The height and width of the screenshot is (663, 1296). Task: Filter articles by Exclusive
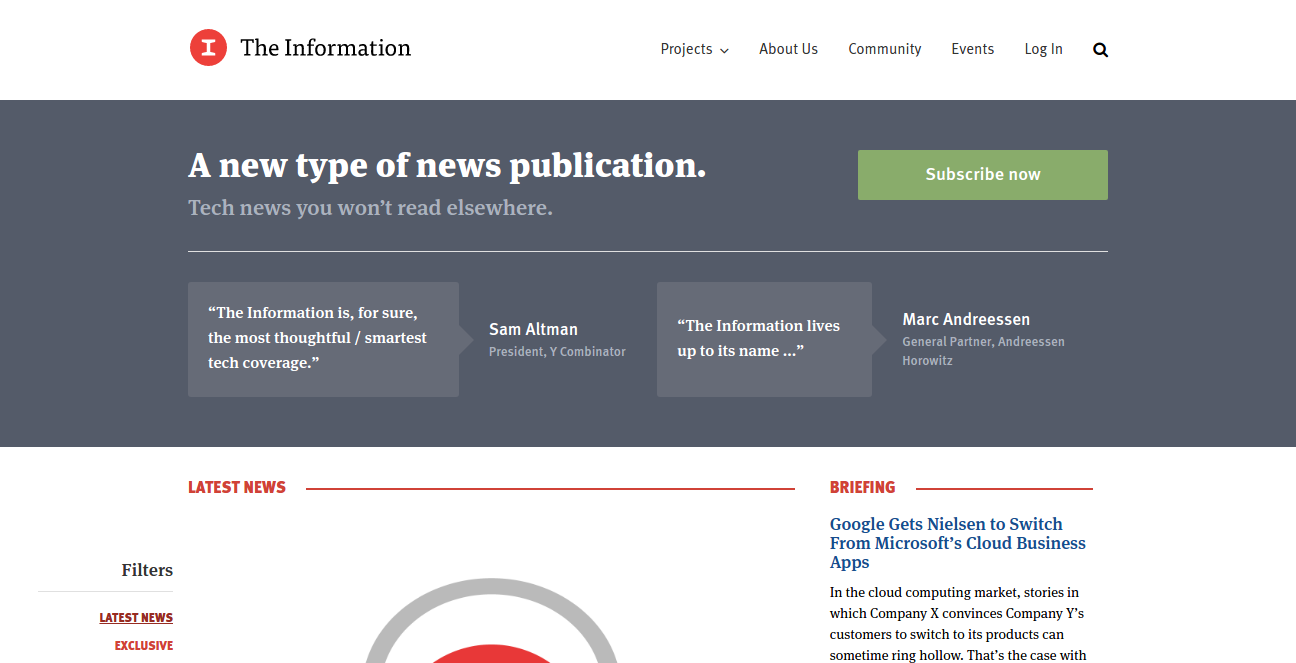[143, 646]
